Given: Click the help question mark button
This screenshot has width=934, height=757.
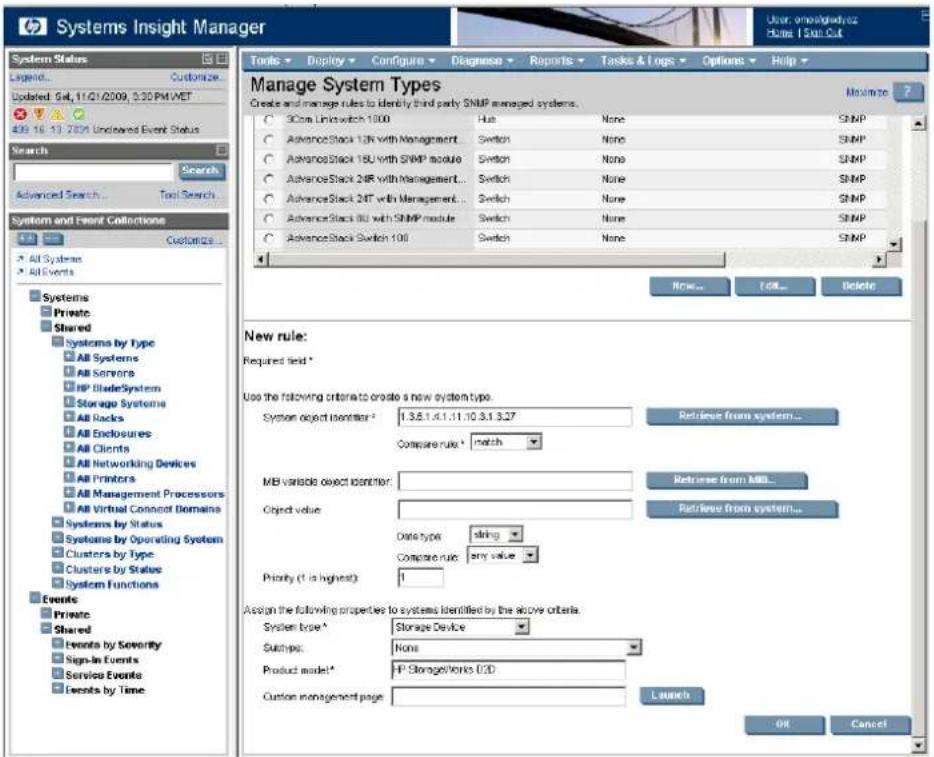Looking at the screenshot, I should coord(908,92).
